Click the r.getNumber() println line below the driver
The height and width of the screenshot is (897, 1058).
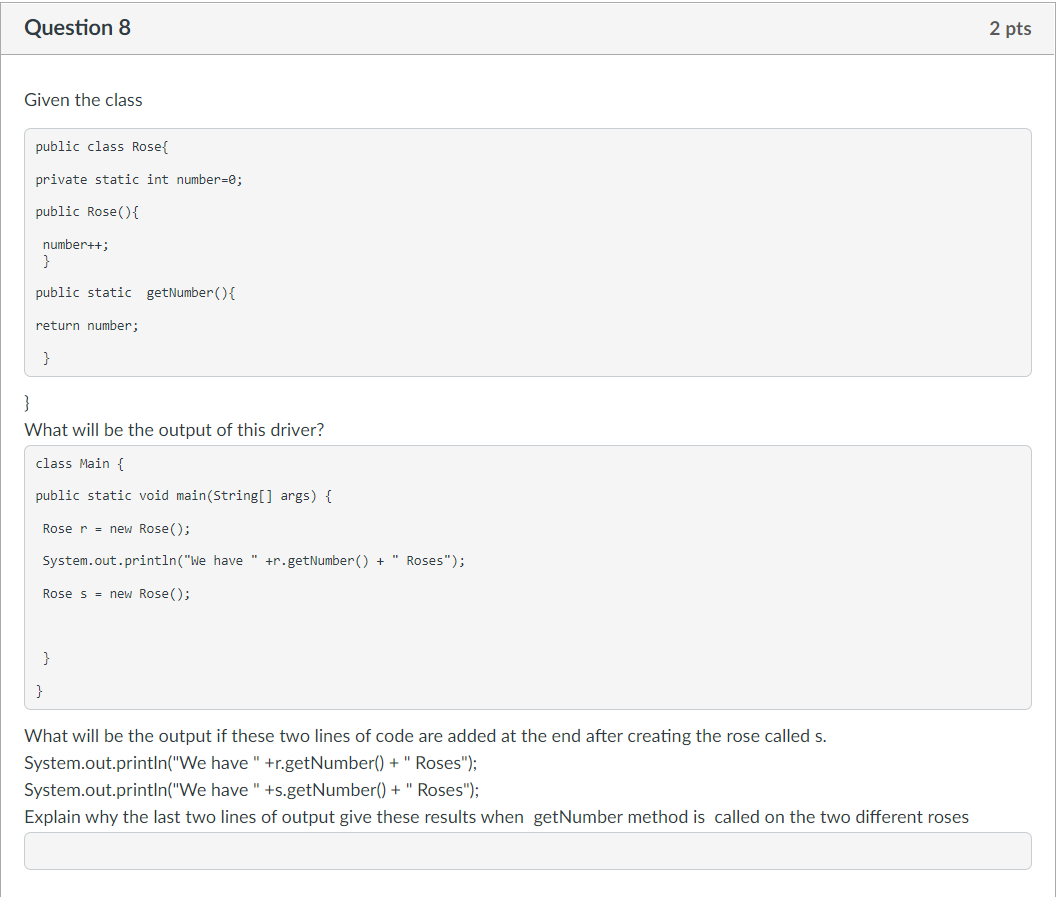tap(251, 763)
